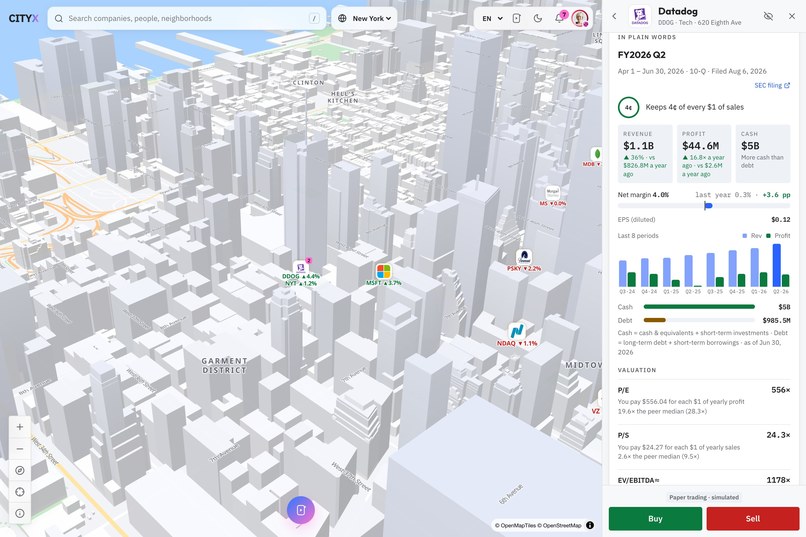Open map info circle control
Image resolution: width=806 pixels, height=537 pixels.
(x=20, y=513)
